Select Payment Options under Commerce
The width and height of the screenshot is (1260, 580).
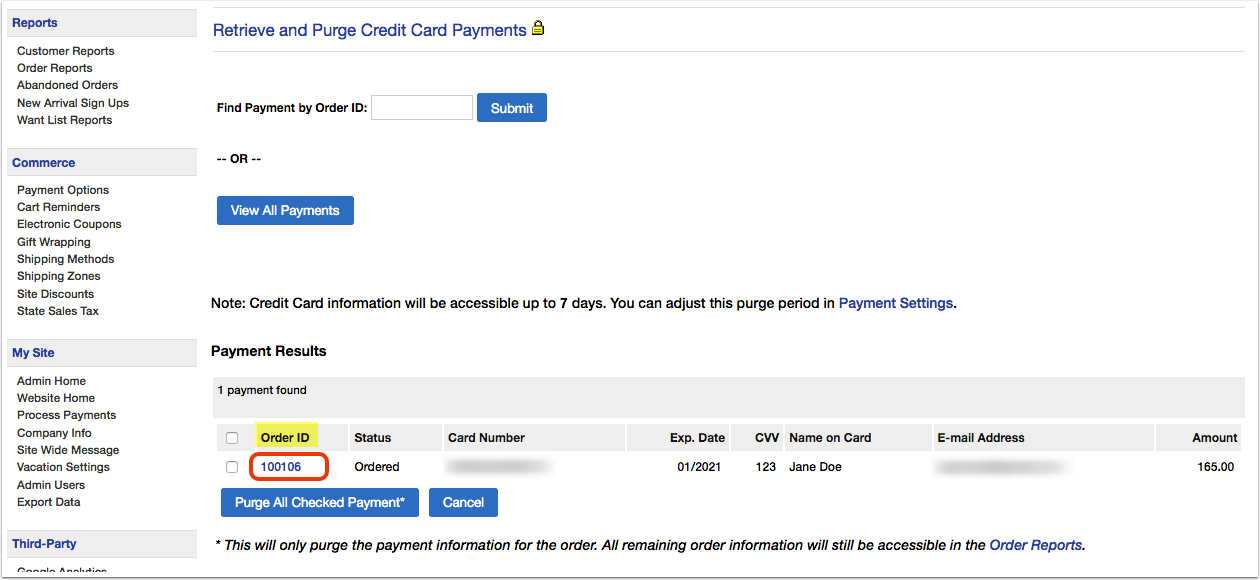63,190
